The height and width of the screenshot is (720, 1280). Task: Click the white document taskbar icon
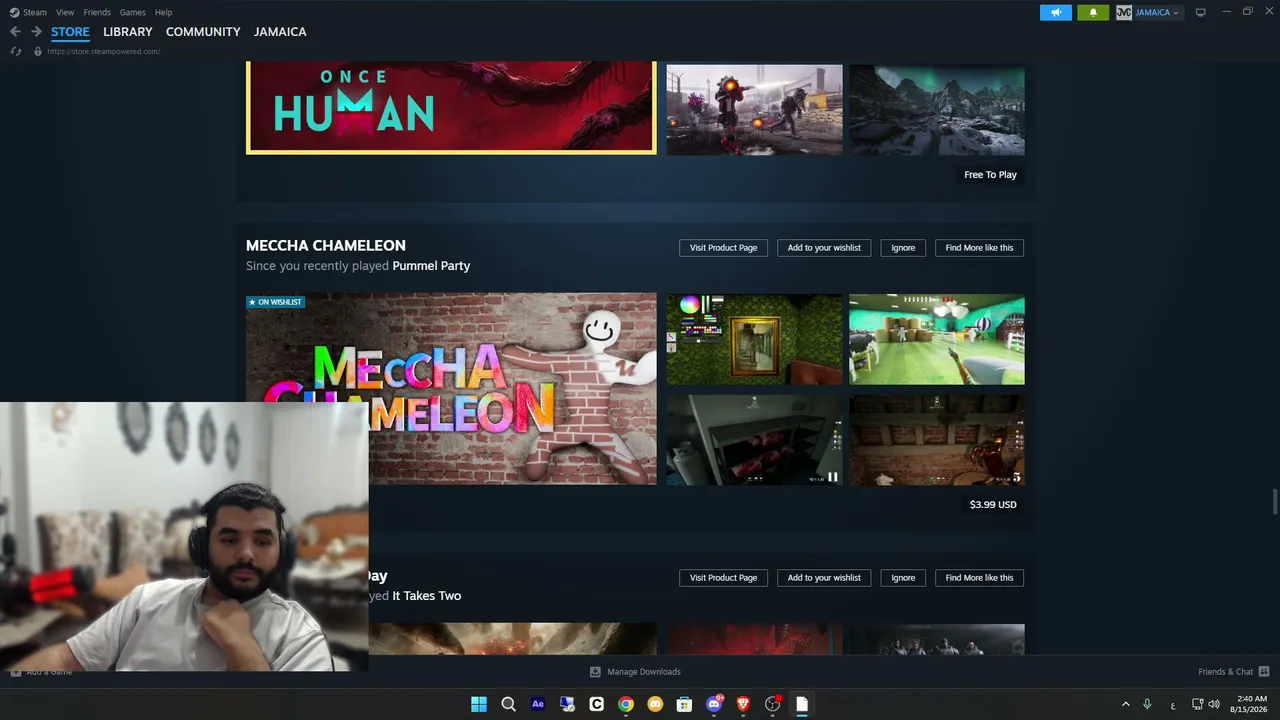802,704
